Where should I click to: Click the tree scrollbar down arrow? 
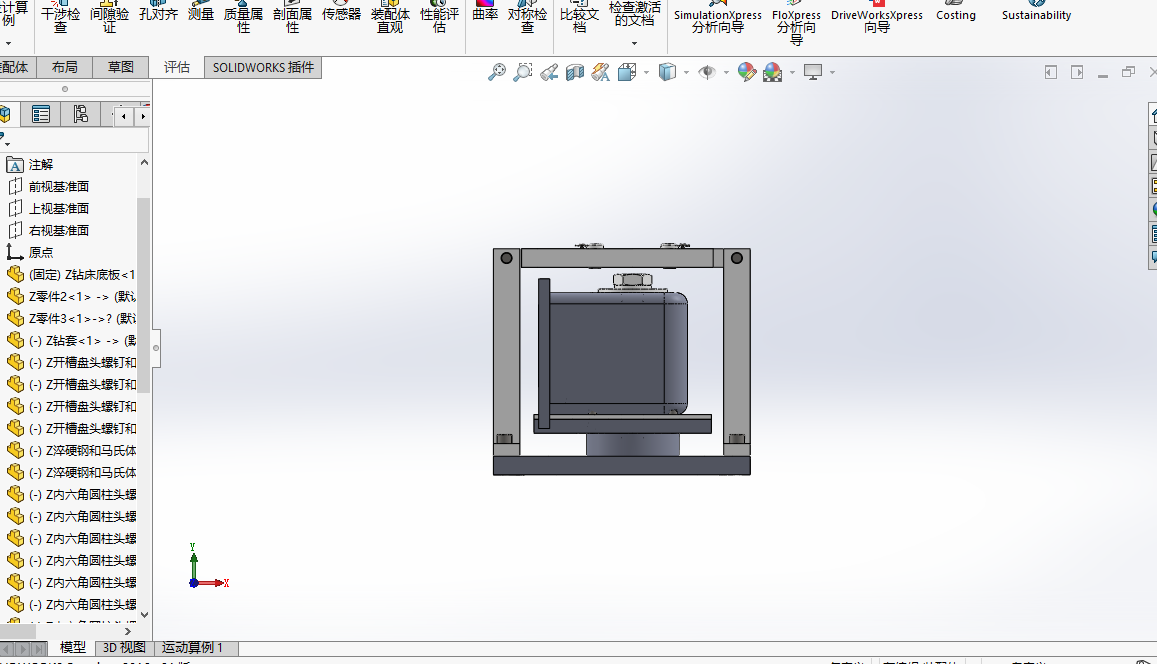click(x=145, y=615)
